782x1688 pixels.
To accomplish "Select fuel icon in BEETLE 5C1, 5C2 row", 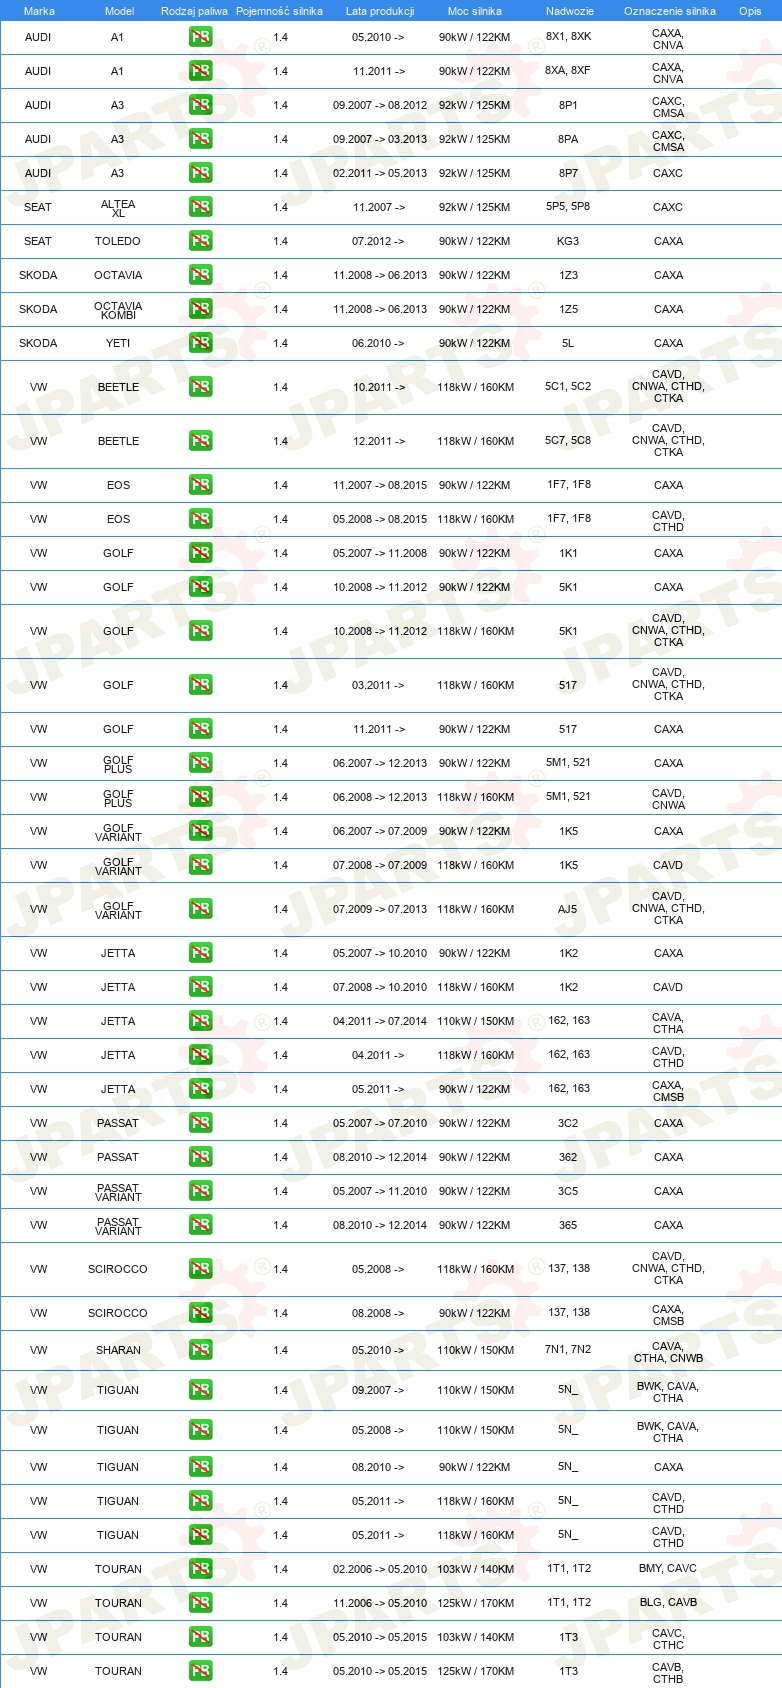I will coord(200,387).
